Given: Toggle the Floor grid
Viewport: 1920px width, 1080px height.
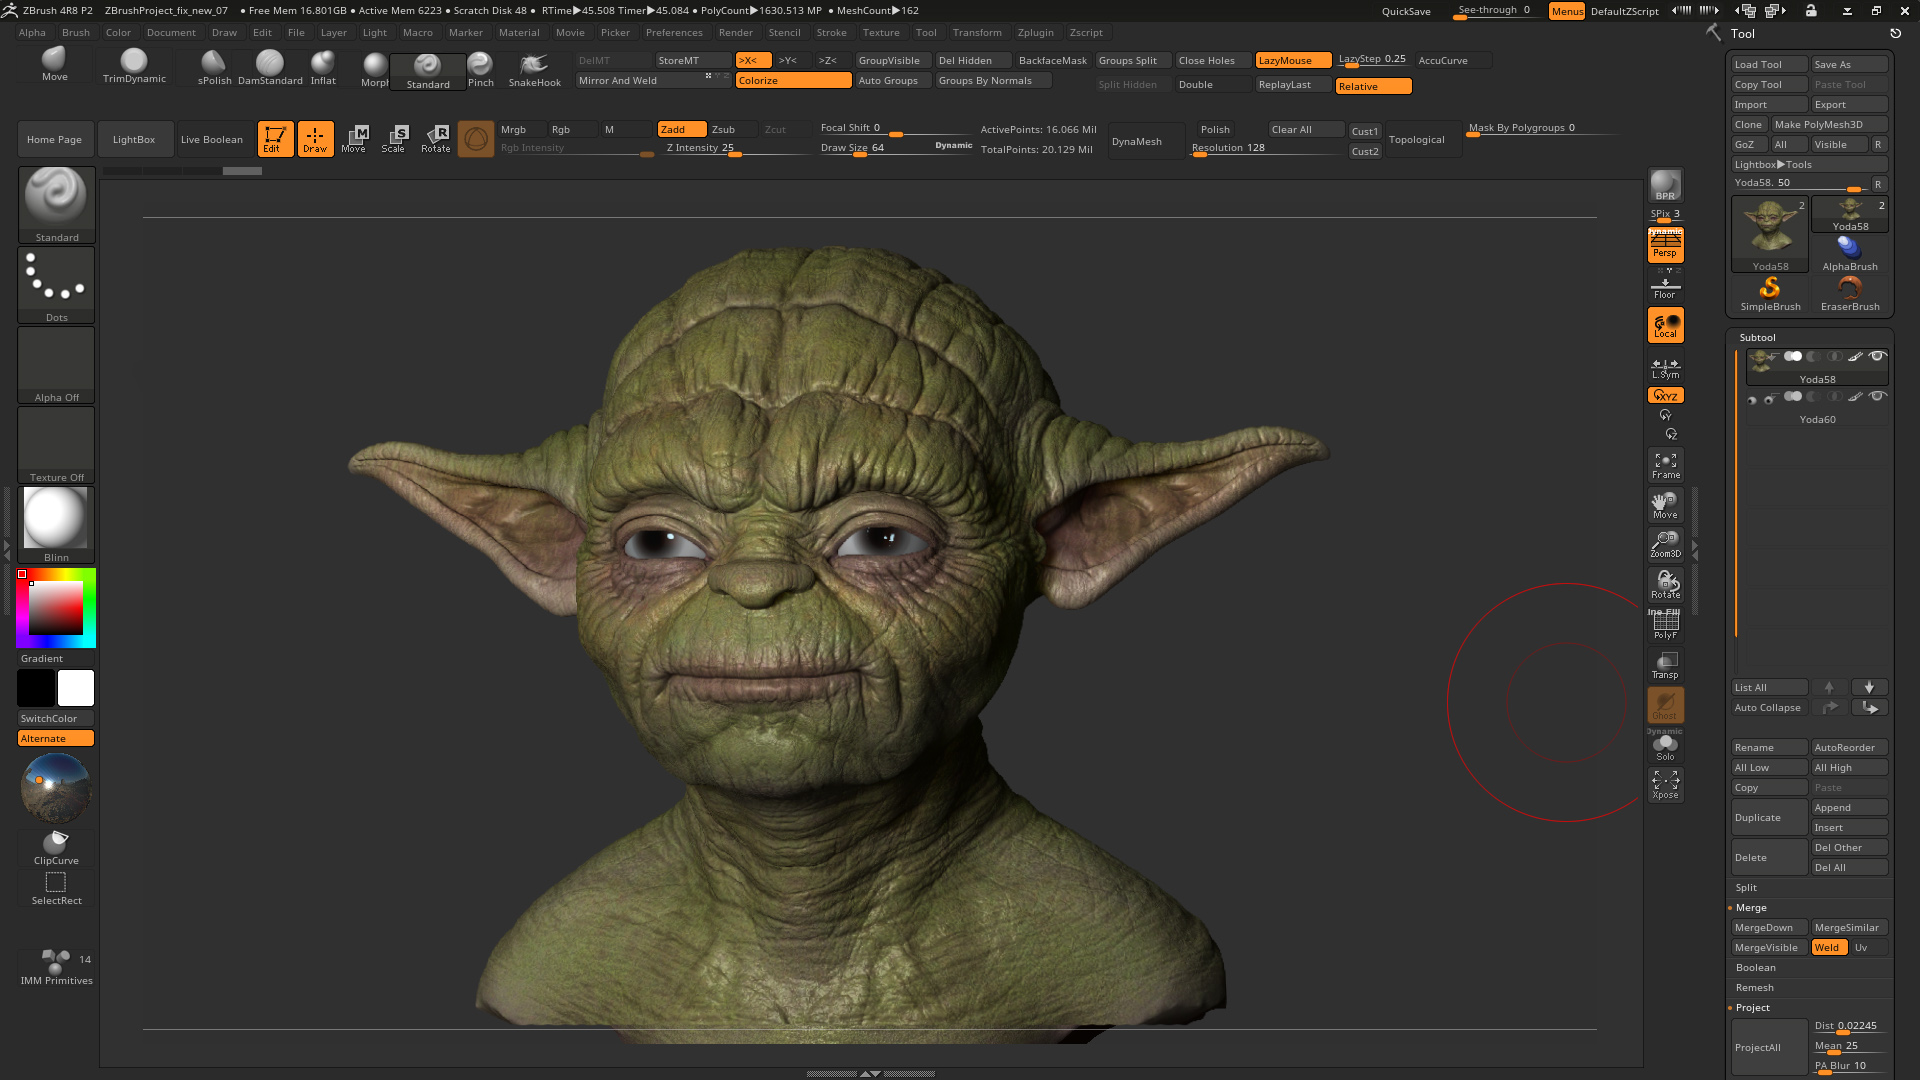Looking at the screenshot, I should [x=1665, y=287].
